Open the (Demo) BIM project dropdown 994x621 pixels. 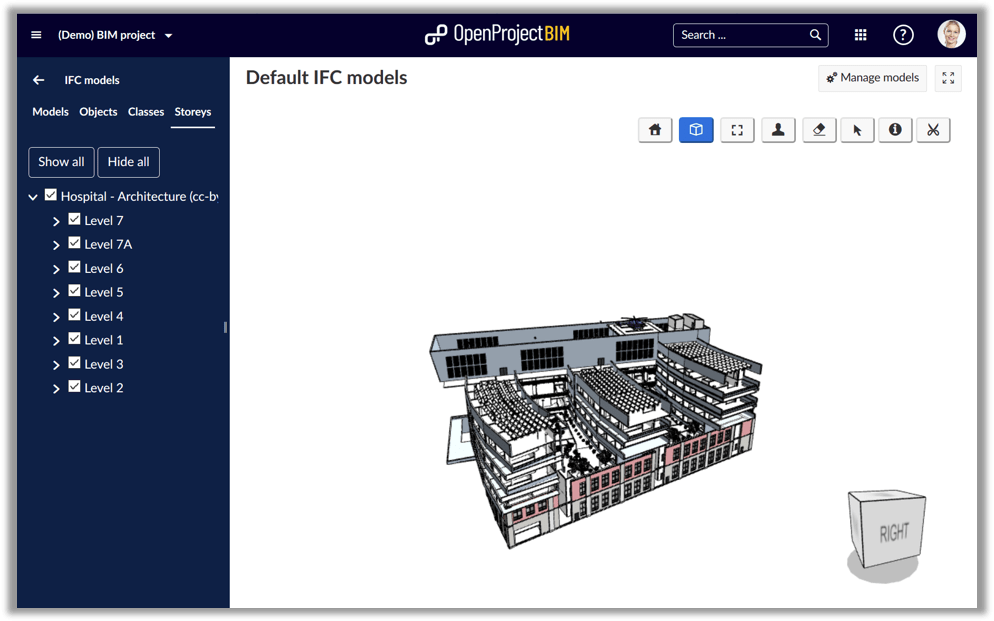113,33
